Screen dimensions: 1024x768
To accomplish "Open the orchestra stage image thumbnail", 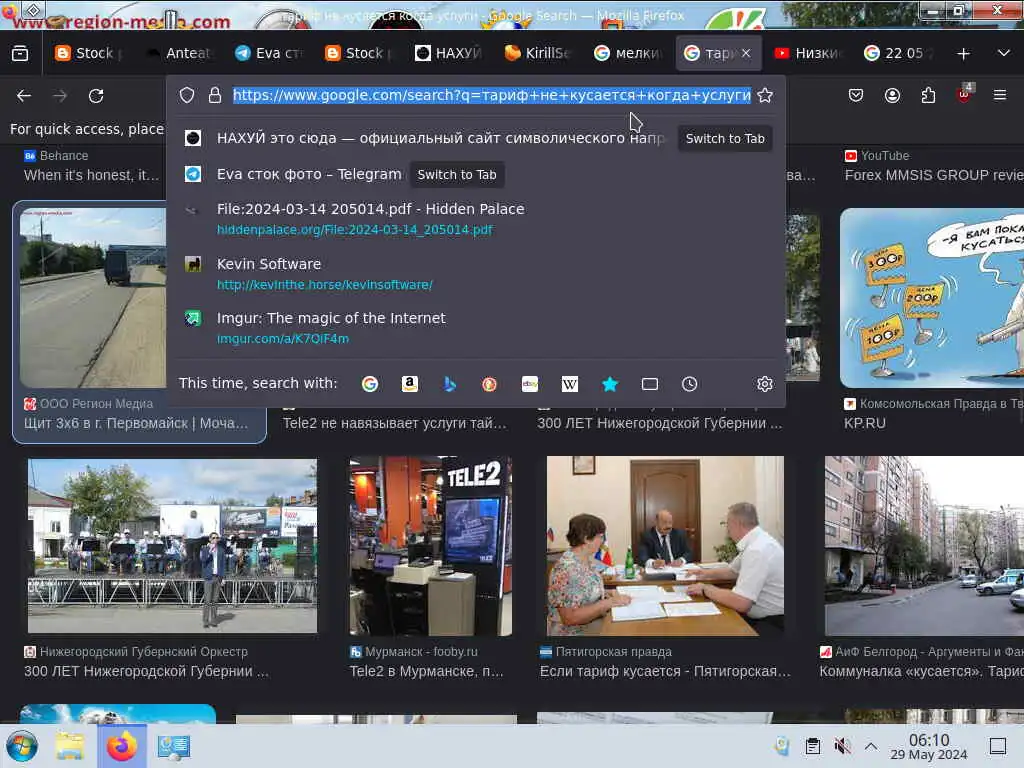I will tap(172, 546).
